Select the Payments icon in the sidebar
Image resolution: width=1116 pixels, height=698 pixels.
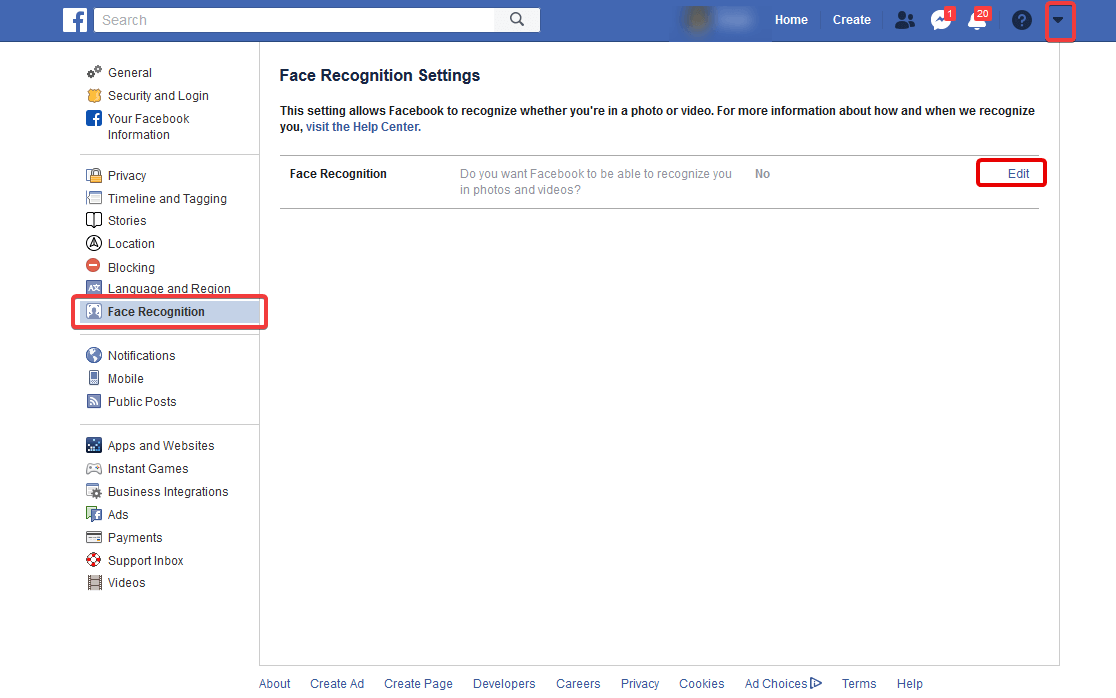(x=95, y=537)
